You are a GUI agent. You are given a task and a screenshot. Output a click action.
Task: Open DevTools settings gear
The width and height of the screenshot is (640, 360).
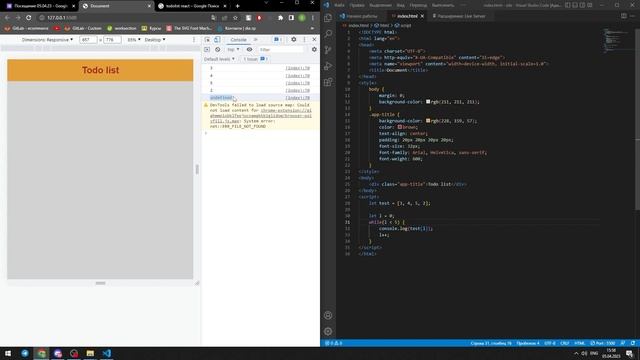[x=293, y=40]
